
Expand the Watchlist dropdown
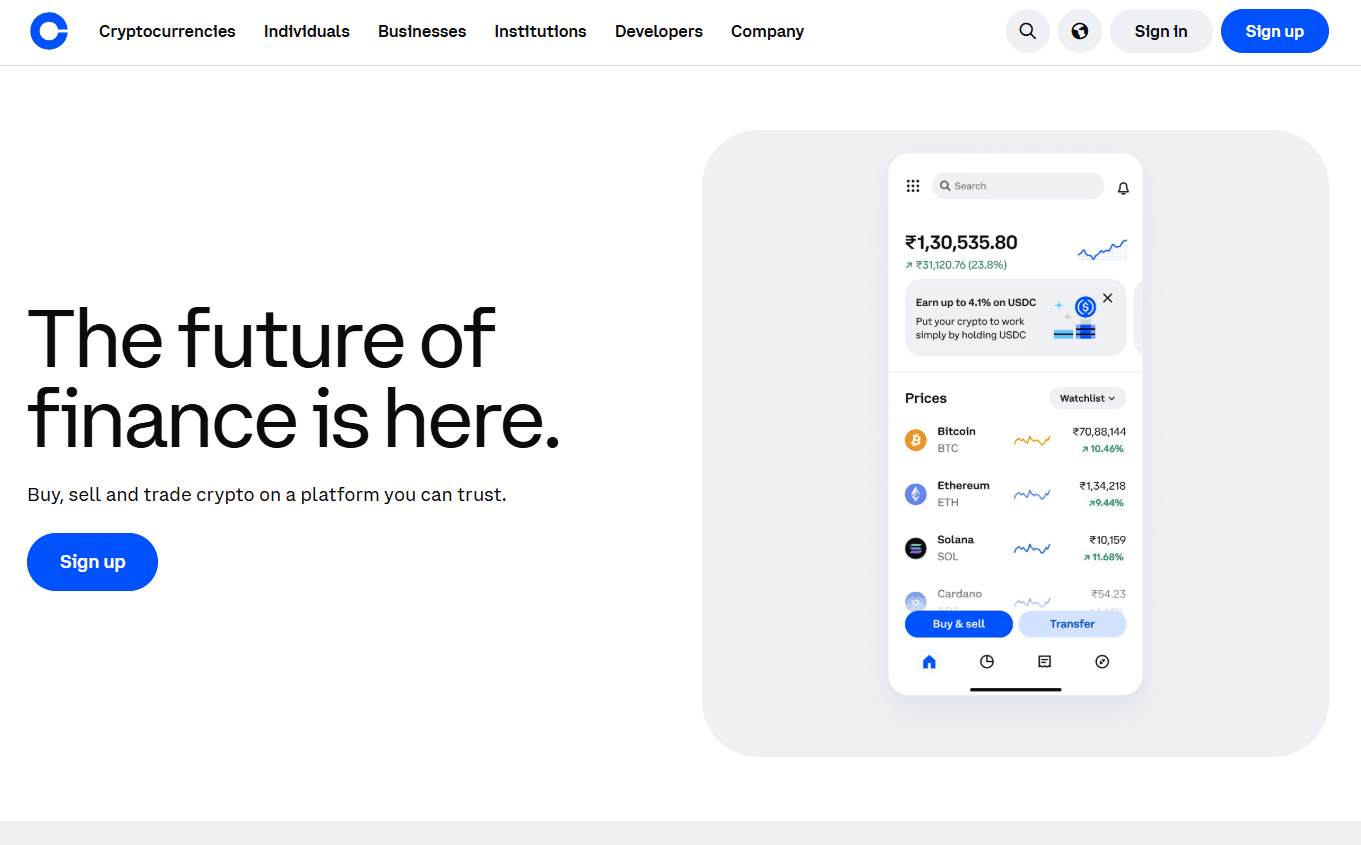[1088, 398]
